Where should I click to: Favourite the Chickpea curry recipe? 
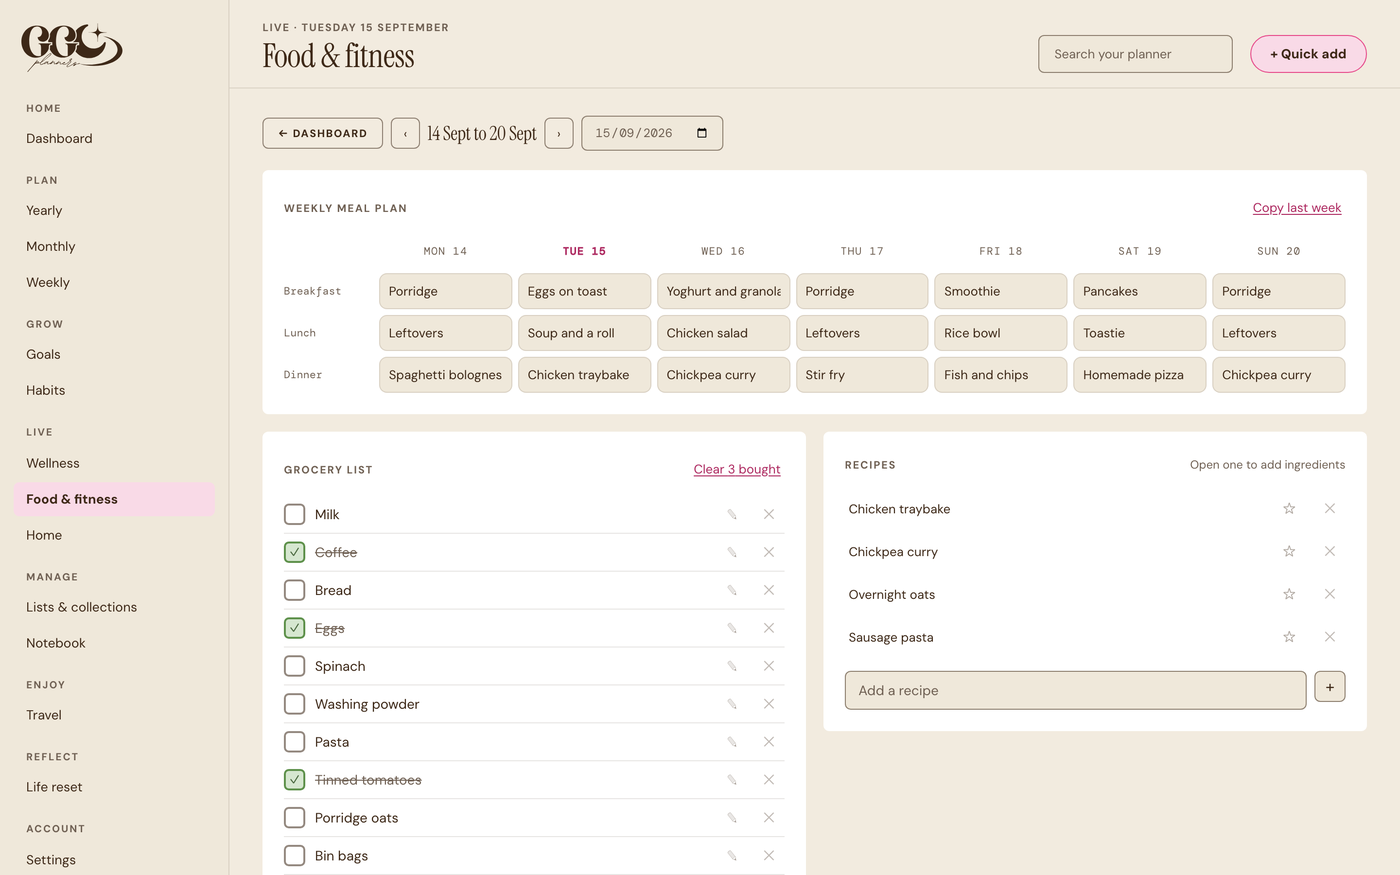coord(1289,552)
